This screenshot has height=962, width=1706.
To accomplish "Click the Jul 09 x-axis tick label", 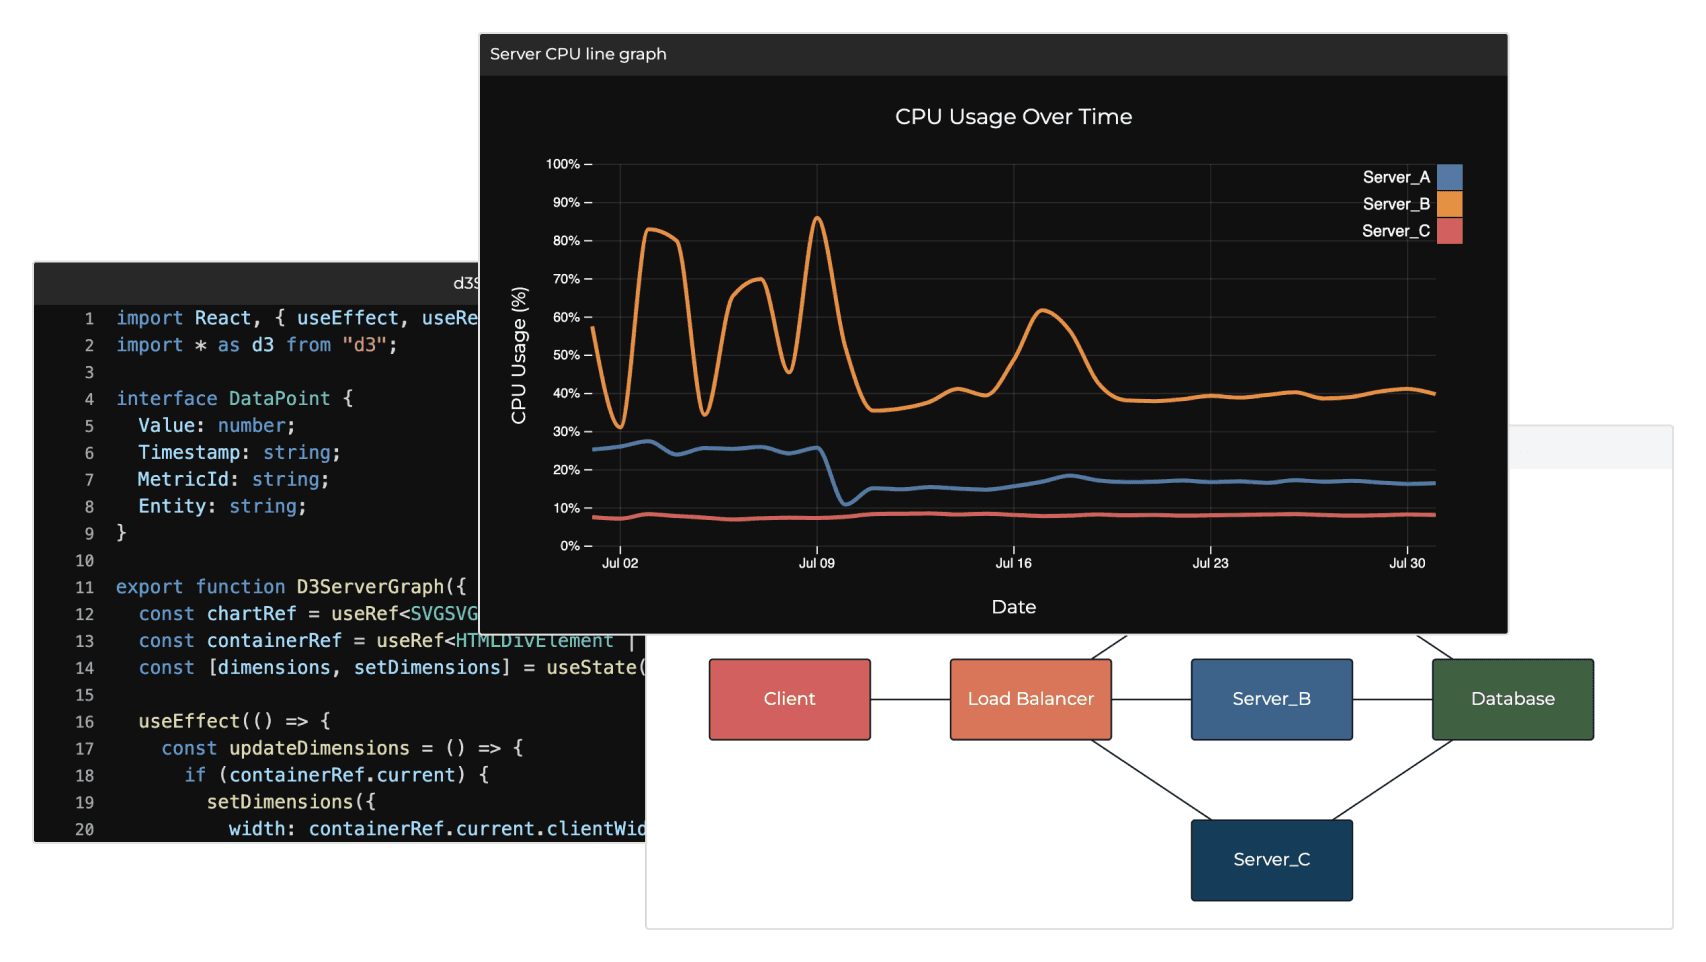I will tap(816, 563).
